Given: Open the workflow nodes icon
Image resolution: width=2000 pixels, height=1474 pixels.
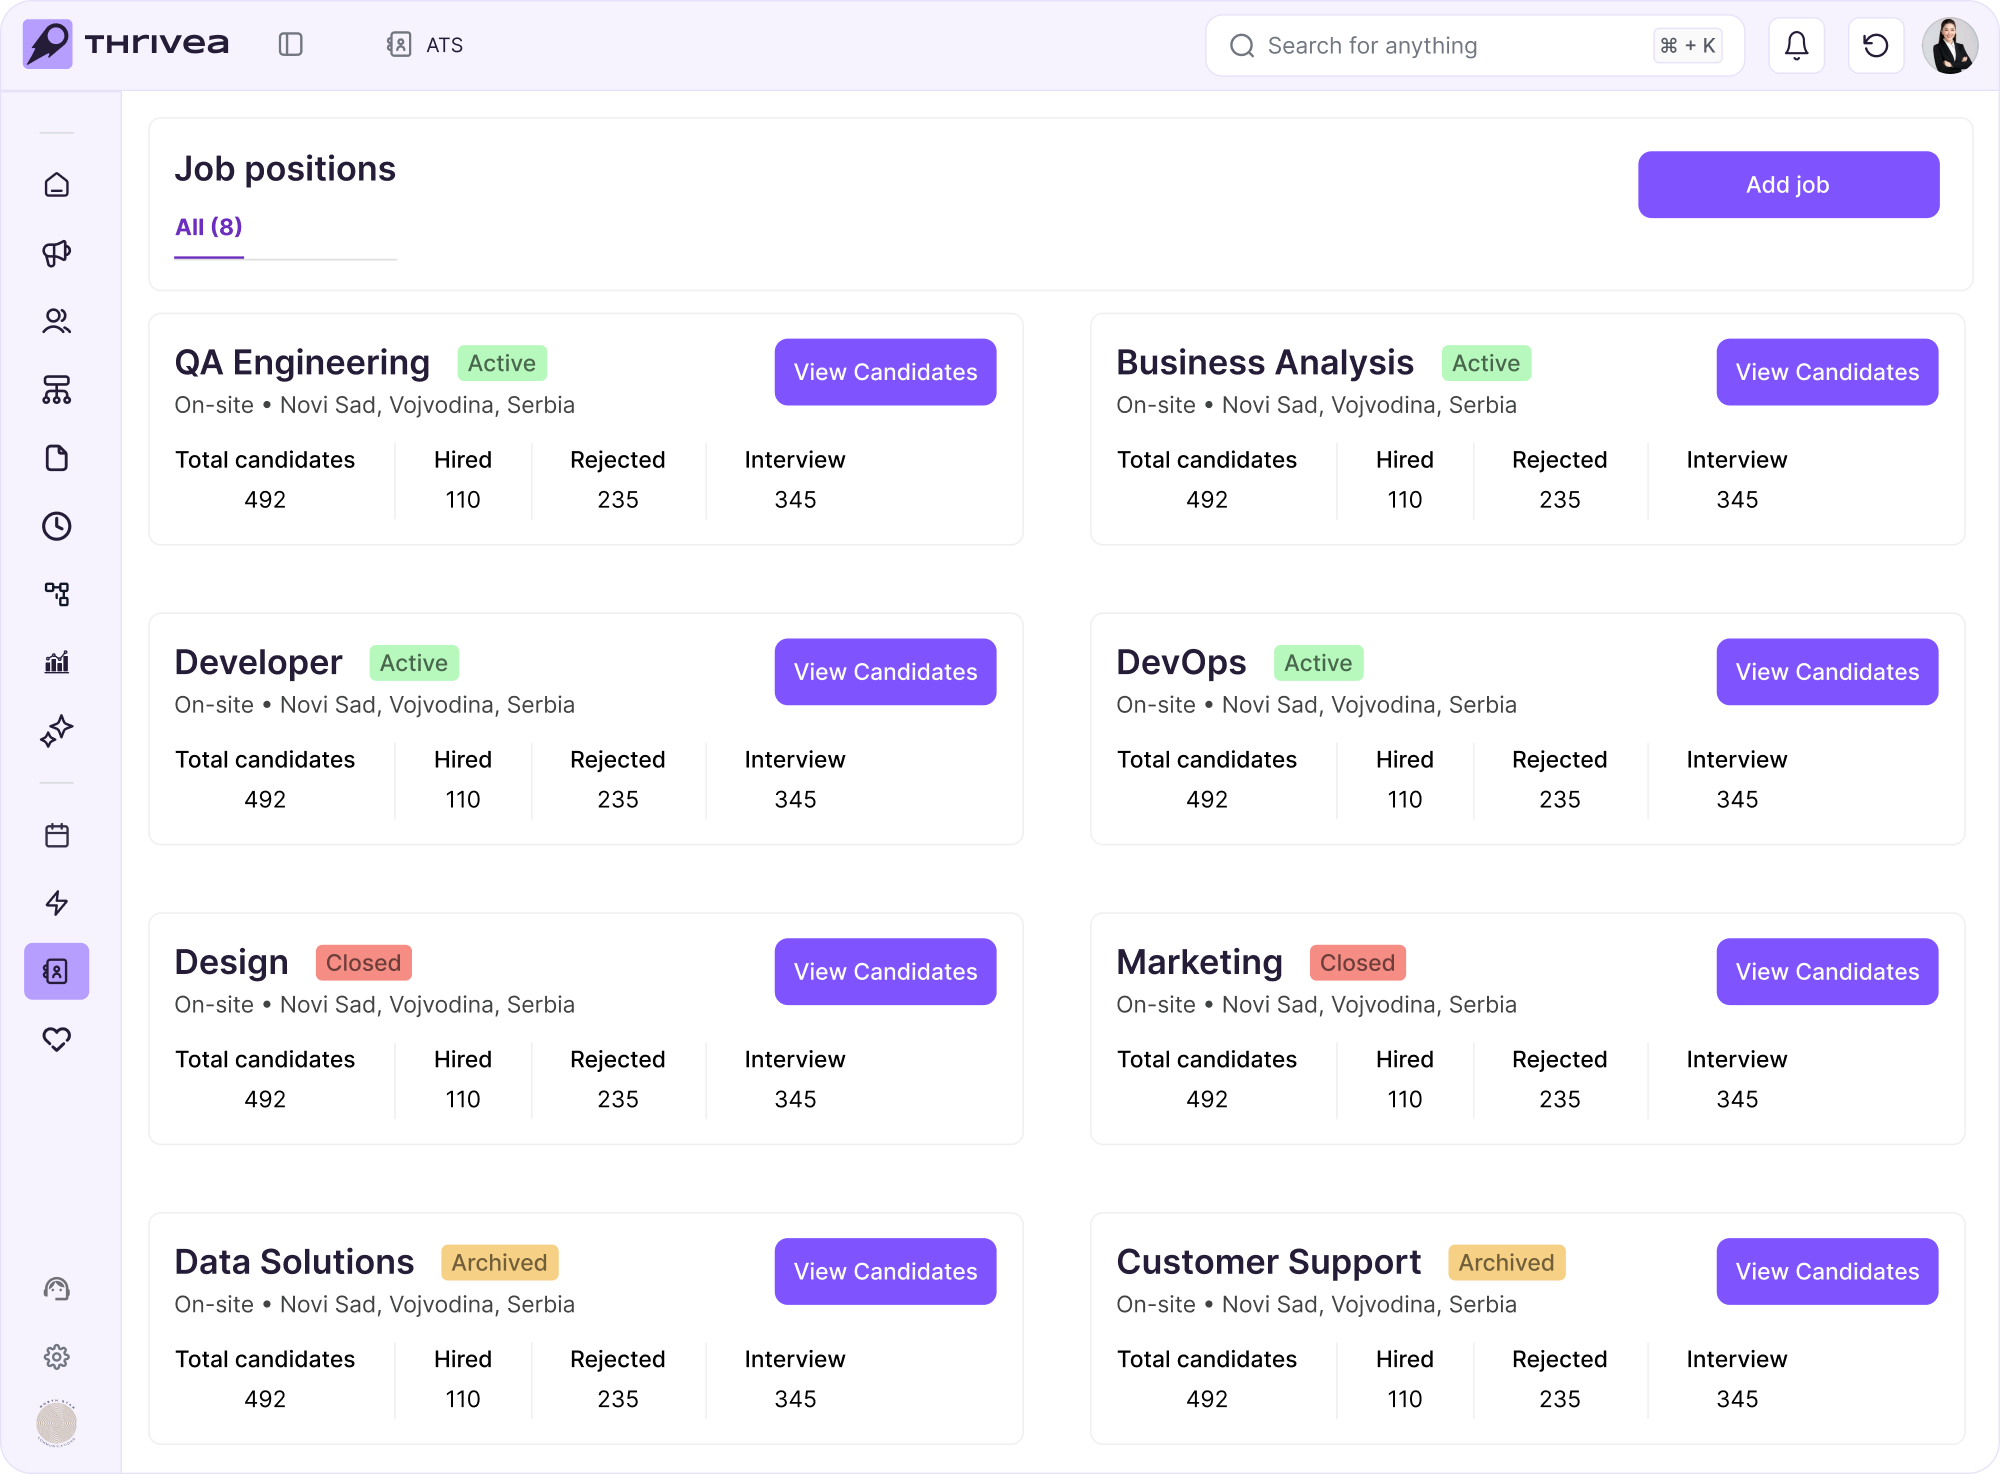Looking at the screenshot, I should pos(57,594).
